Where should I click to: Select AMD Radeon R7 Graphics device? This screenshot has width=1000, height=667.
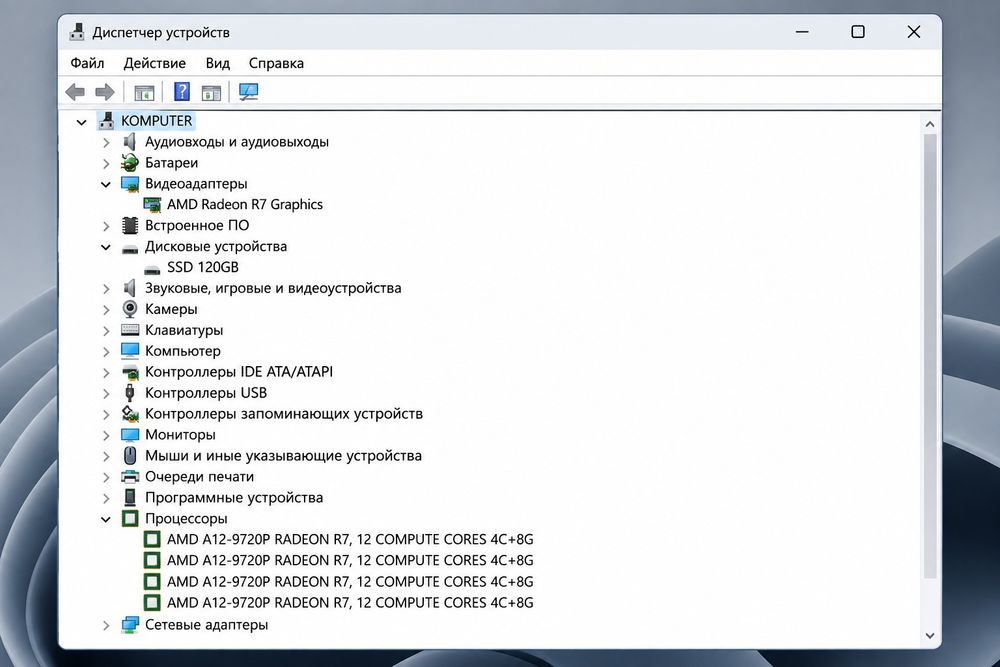click(x=245, y=204)
